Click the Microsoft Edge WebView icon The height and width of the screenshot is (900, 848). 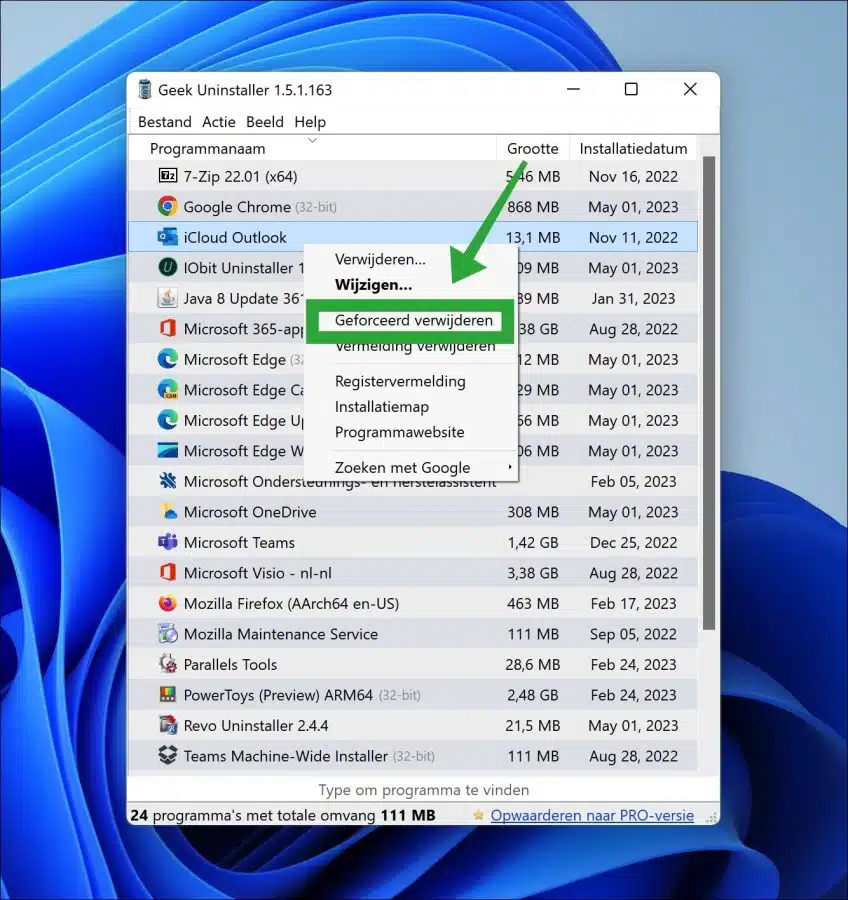[x=168, y=450]
